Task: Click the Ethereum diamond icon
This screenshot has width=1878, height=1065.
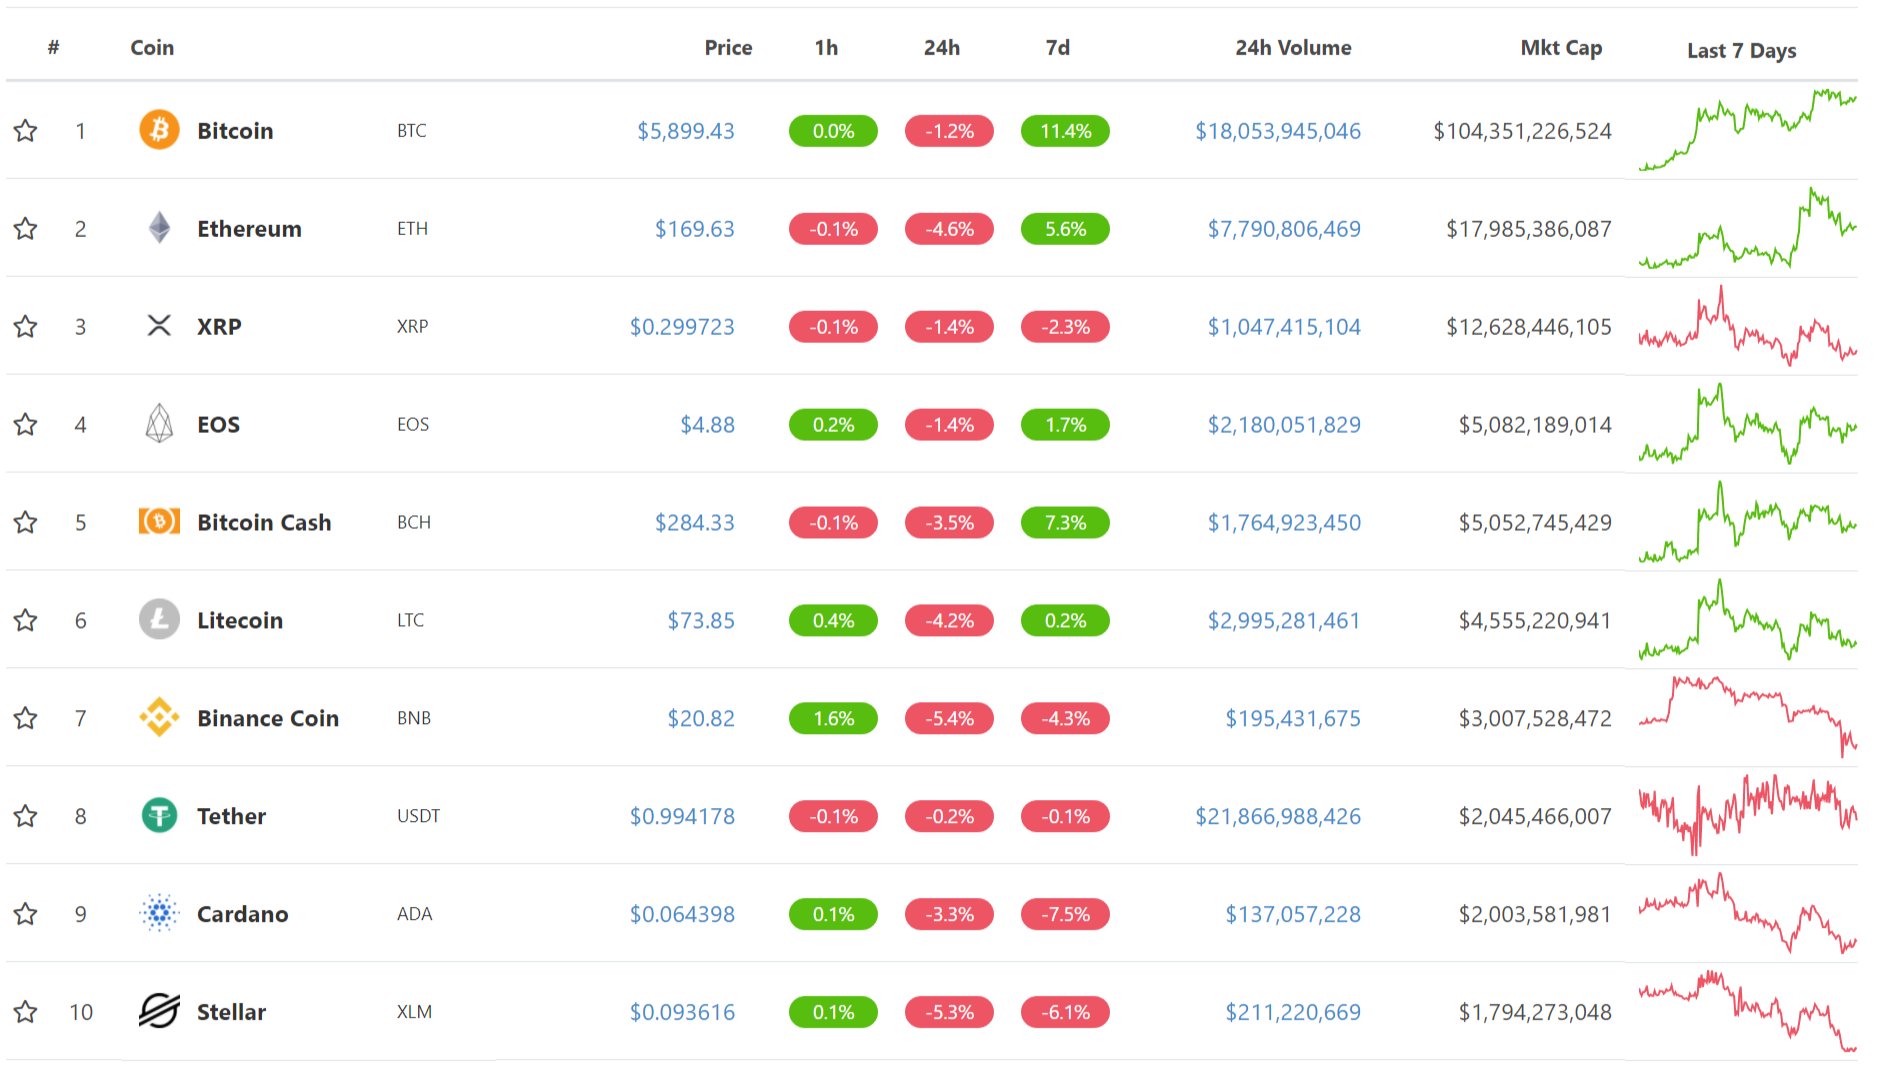Action: pos(159,228)
